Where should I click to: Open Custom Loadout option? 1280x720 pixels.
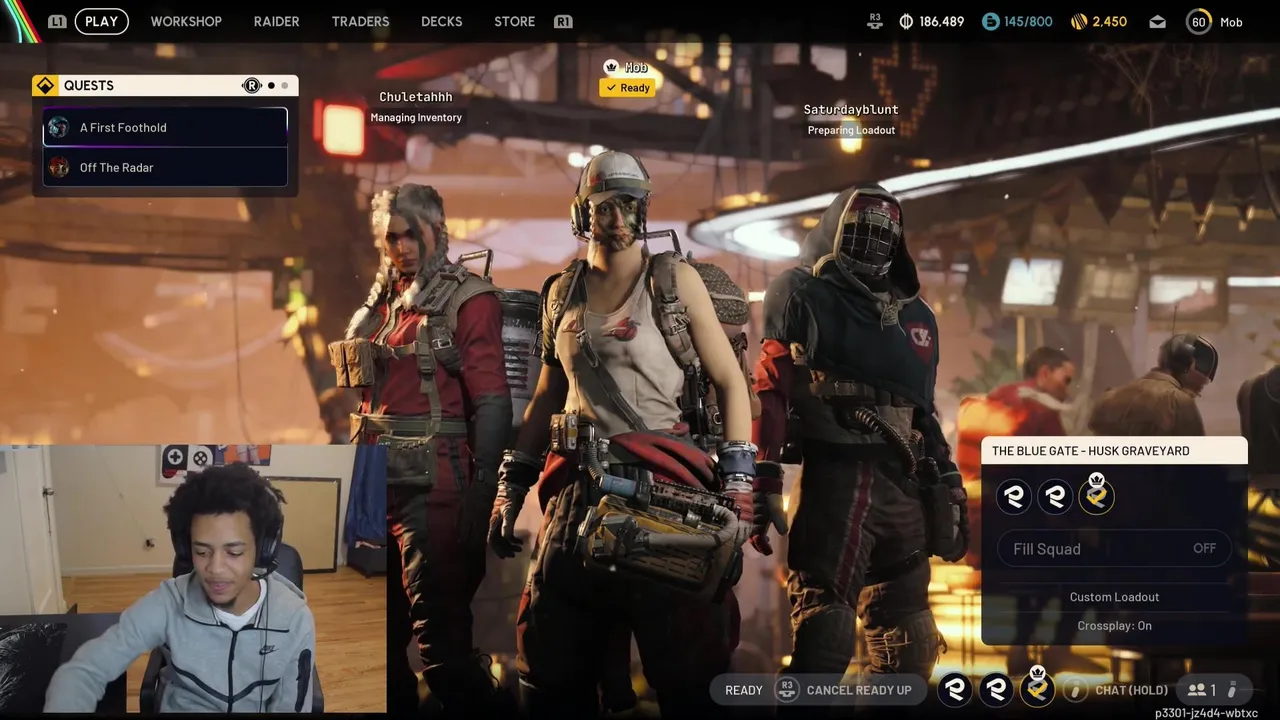point(1114,597)
